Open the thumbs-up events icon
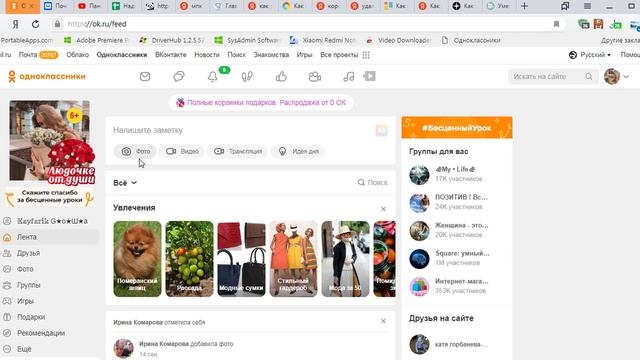640x360 pixels. coord(281,76)
